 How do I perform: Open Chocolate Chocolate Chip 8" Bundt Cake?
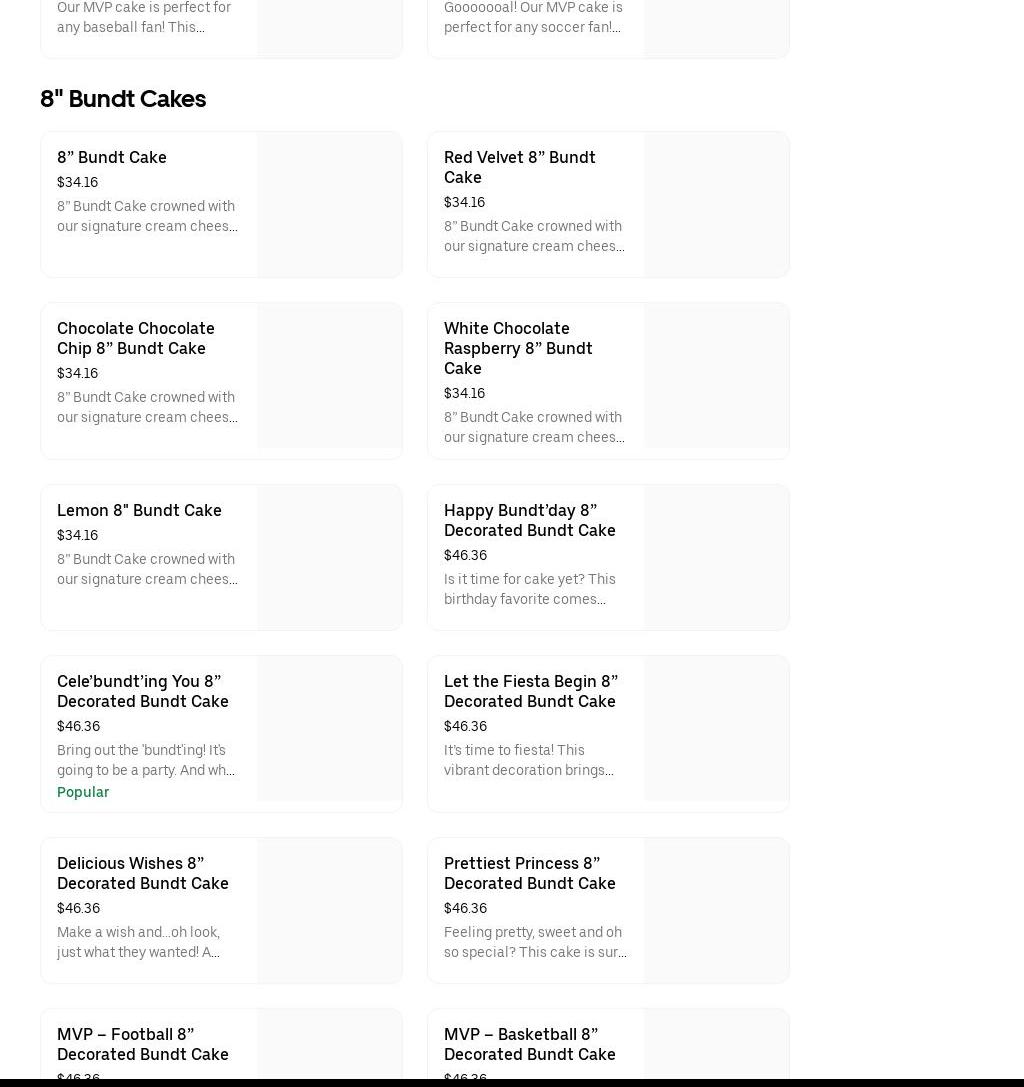pyautogui.click(x=135, y=338)
